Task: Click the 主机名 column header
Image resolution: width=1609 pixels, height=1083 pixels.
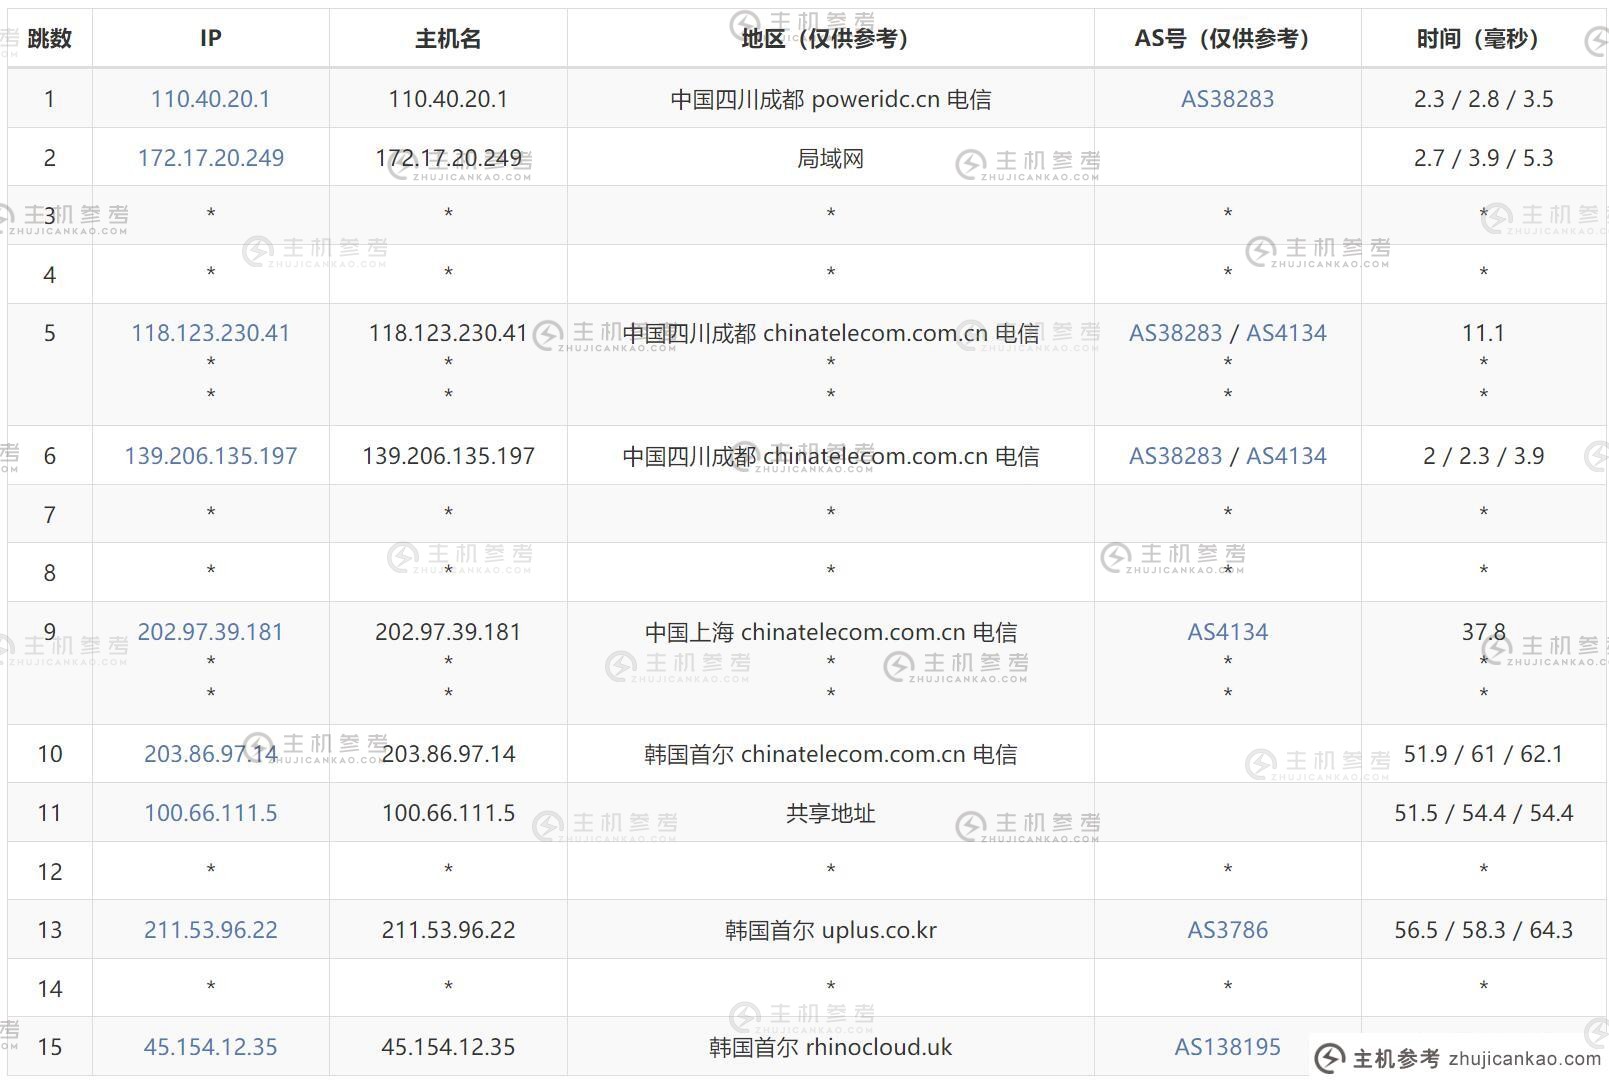Action: point(448,38)
